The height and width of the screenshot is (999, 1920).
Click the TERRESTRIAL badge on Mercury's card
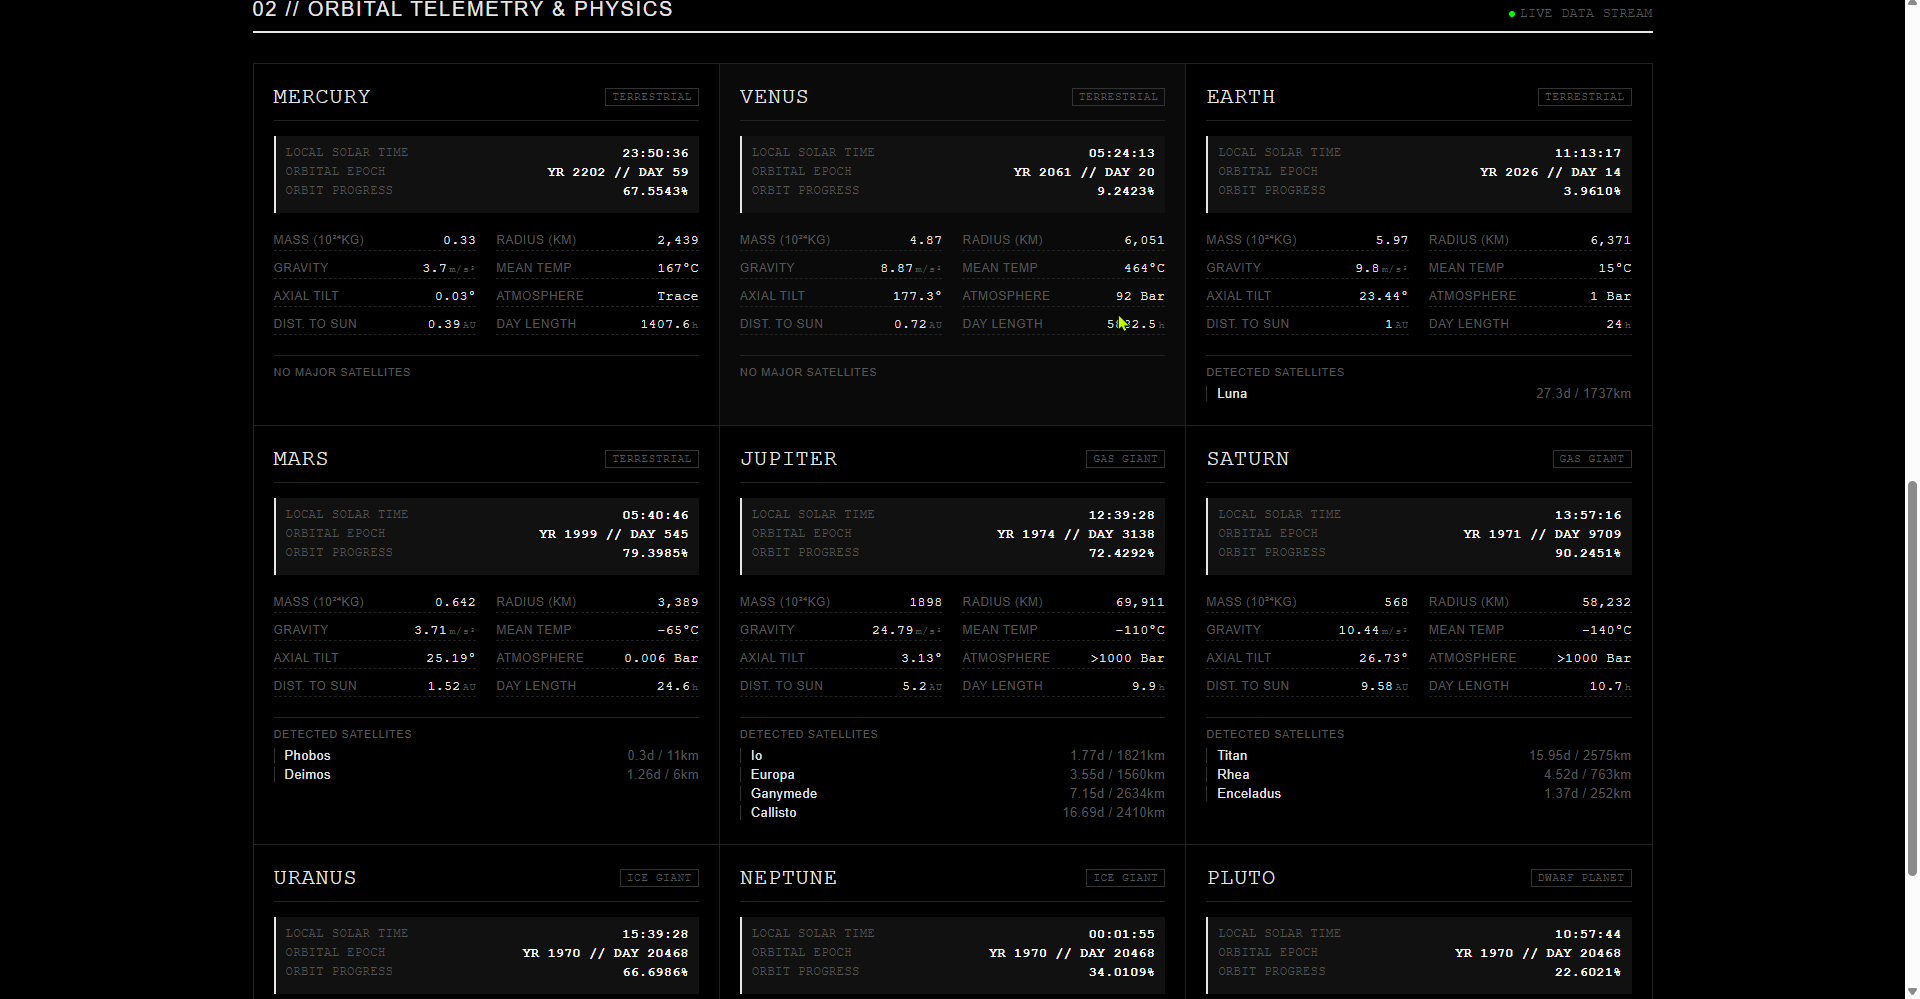coord(652,96)
